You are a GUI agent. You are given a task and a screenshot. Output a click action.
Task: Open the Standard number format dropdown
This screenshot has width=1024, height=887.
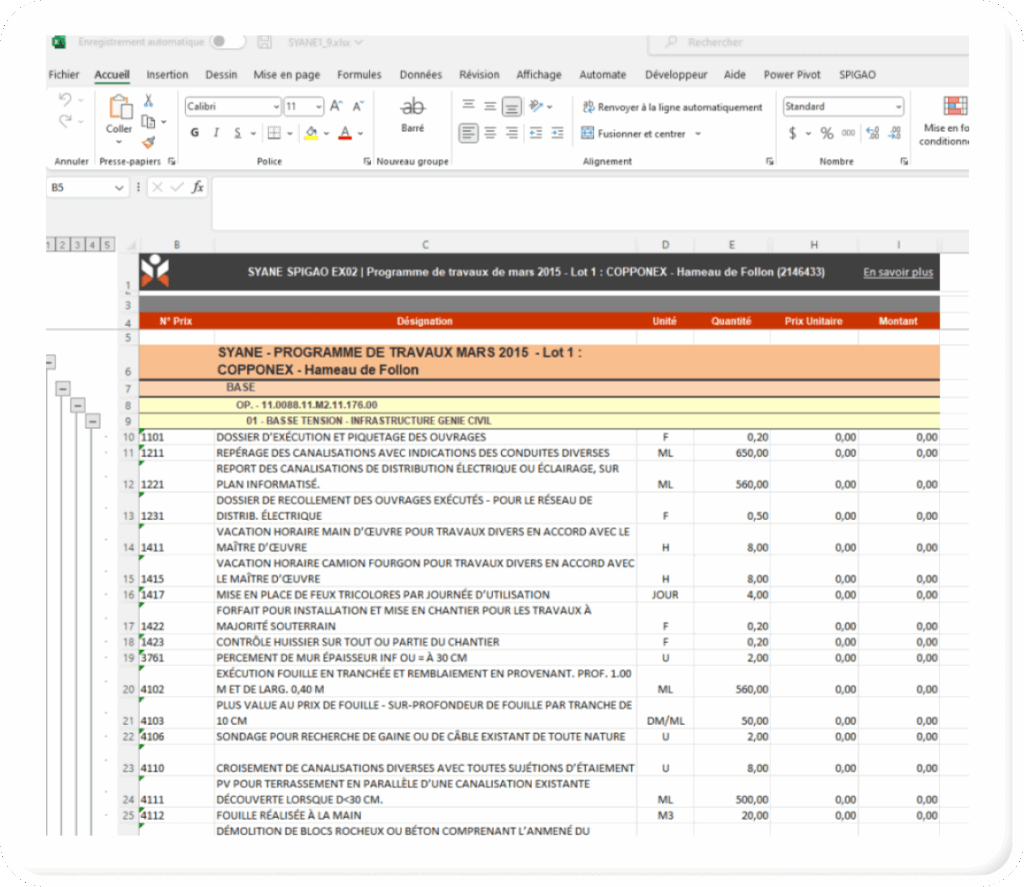[898, 107]
